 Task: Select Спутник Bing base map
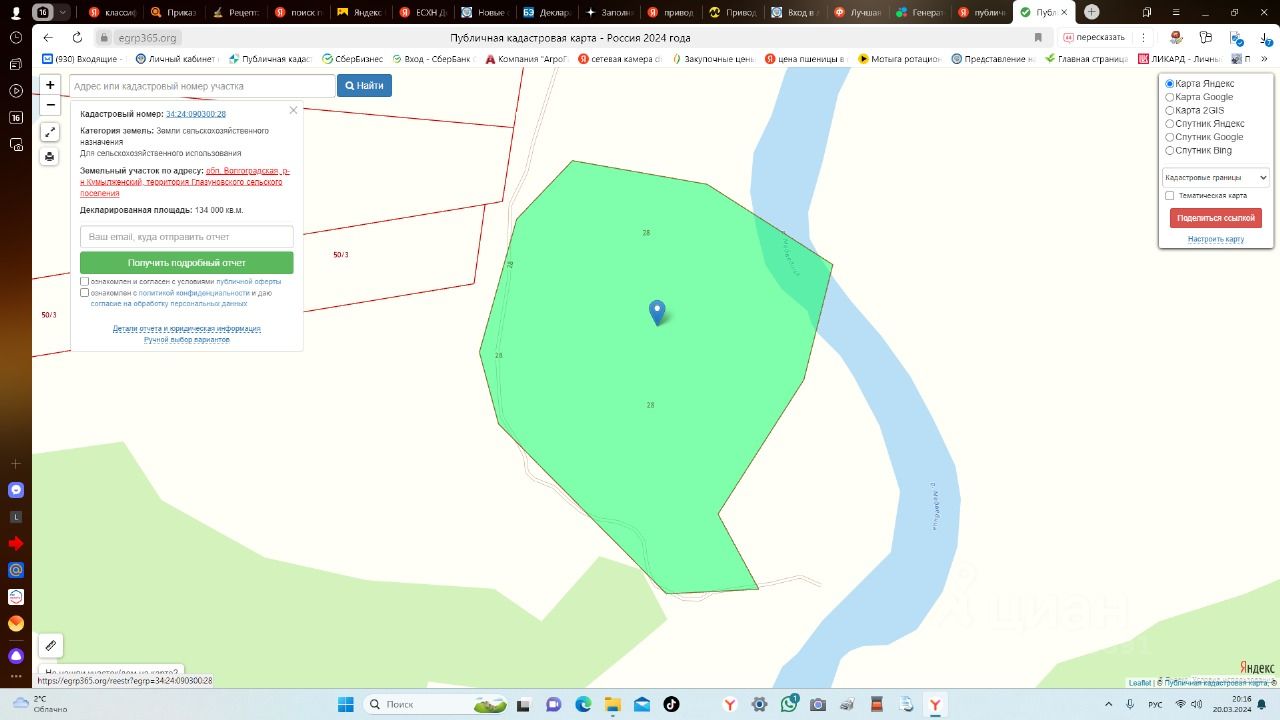[x=1170, y=150]
